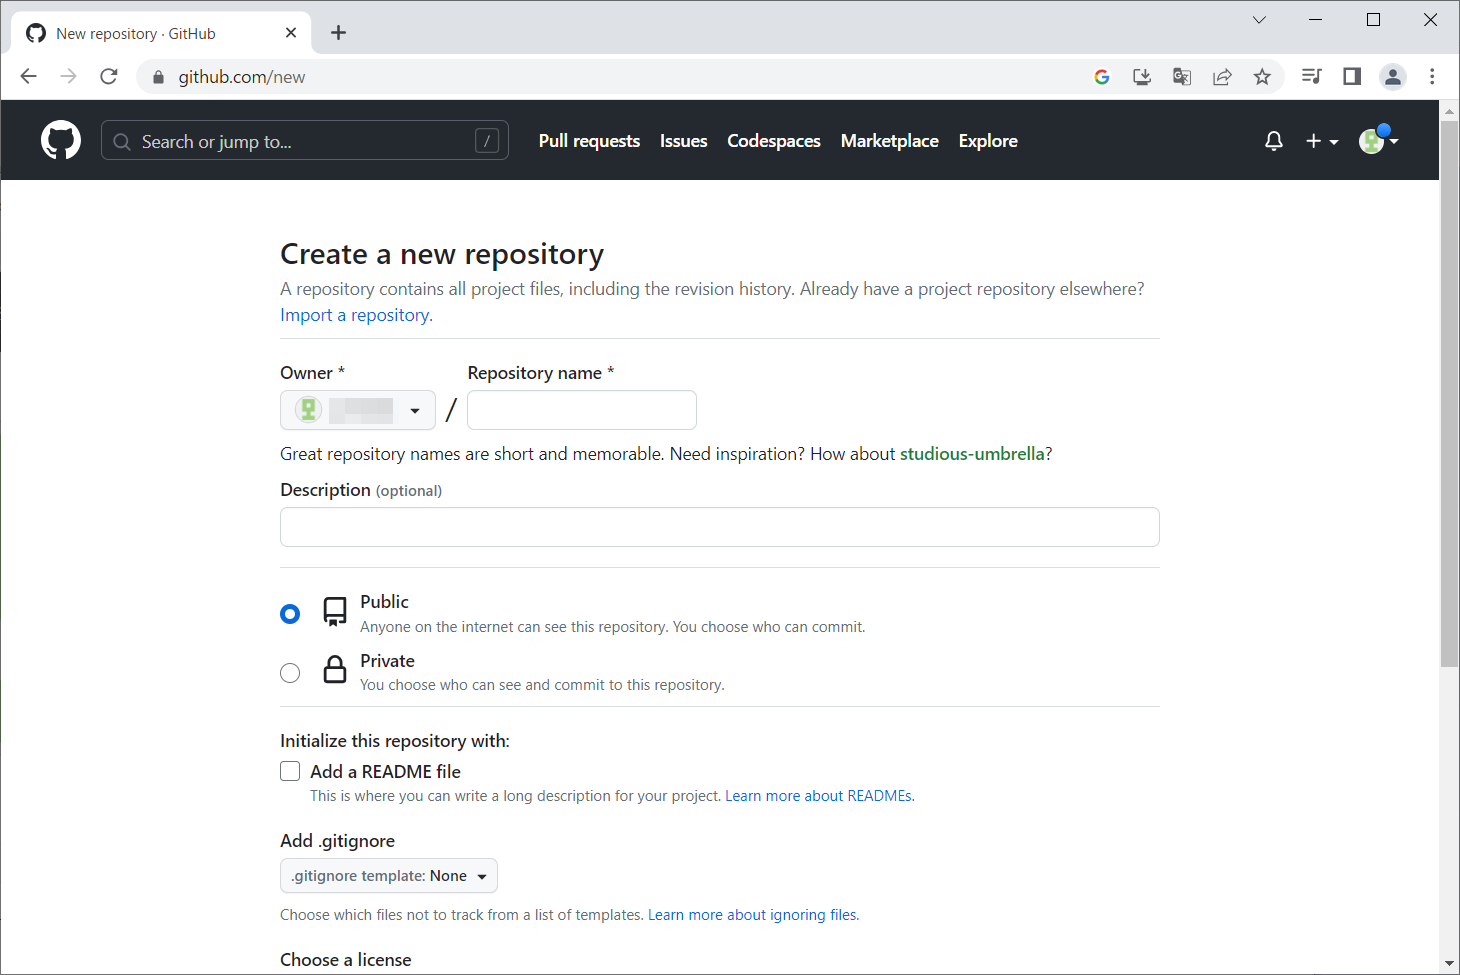Use suggested name studious-umbrella
The width and height of the screenshot is (1460, 975).
(x=972, y=454)
